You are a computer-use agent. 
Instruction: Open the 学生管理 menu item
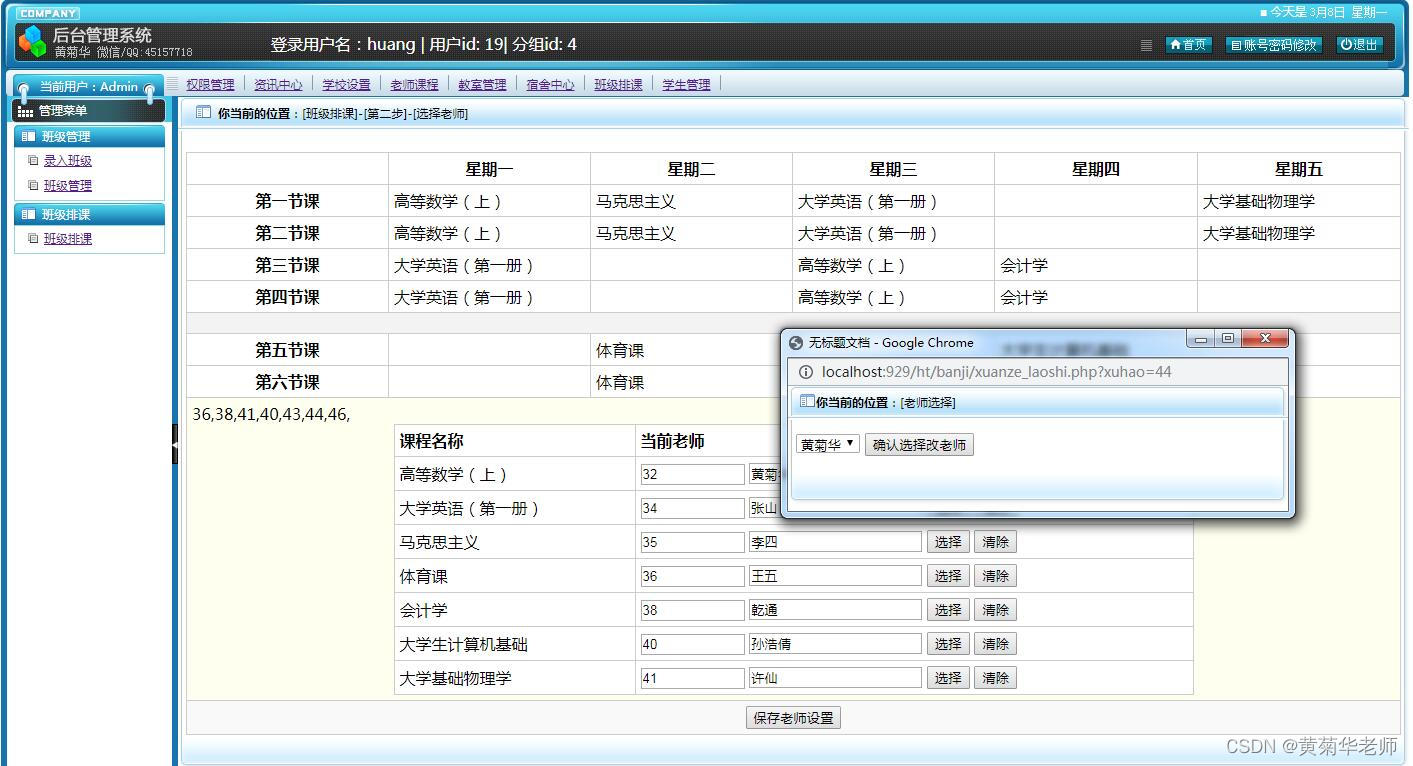[686, 83]
